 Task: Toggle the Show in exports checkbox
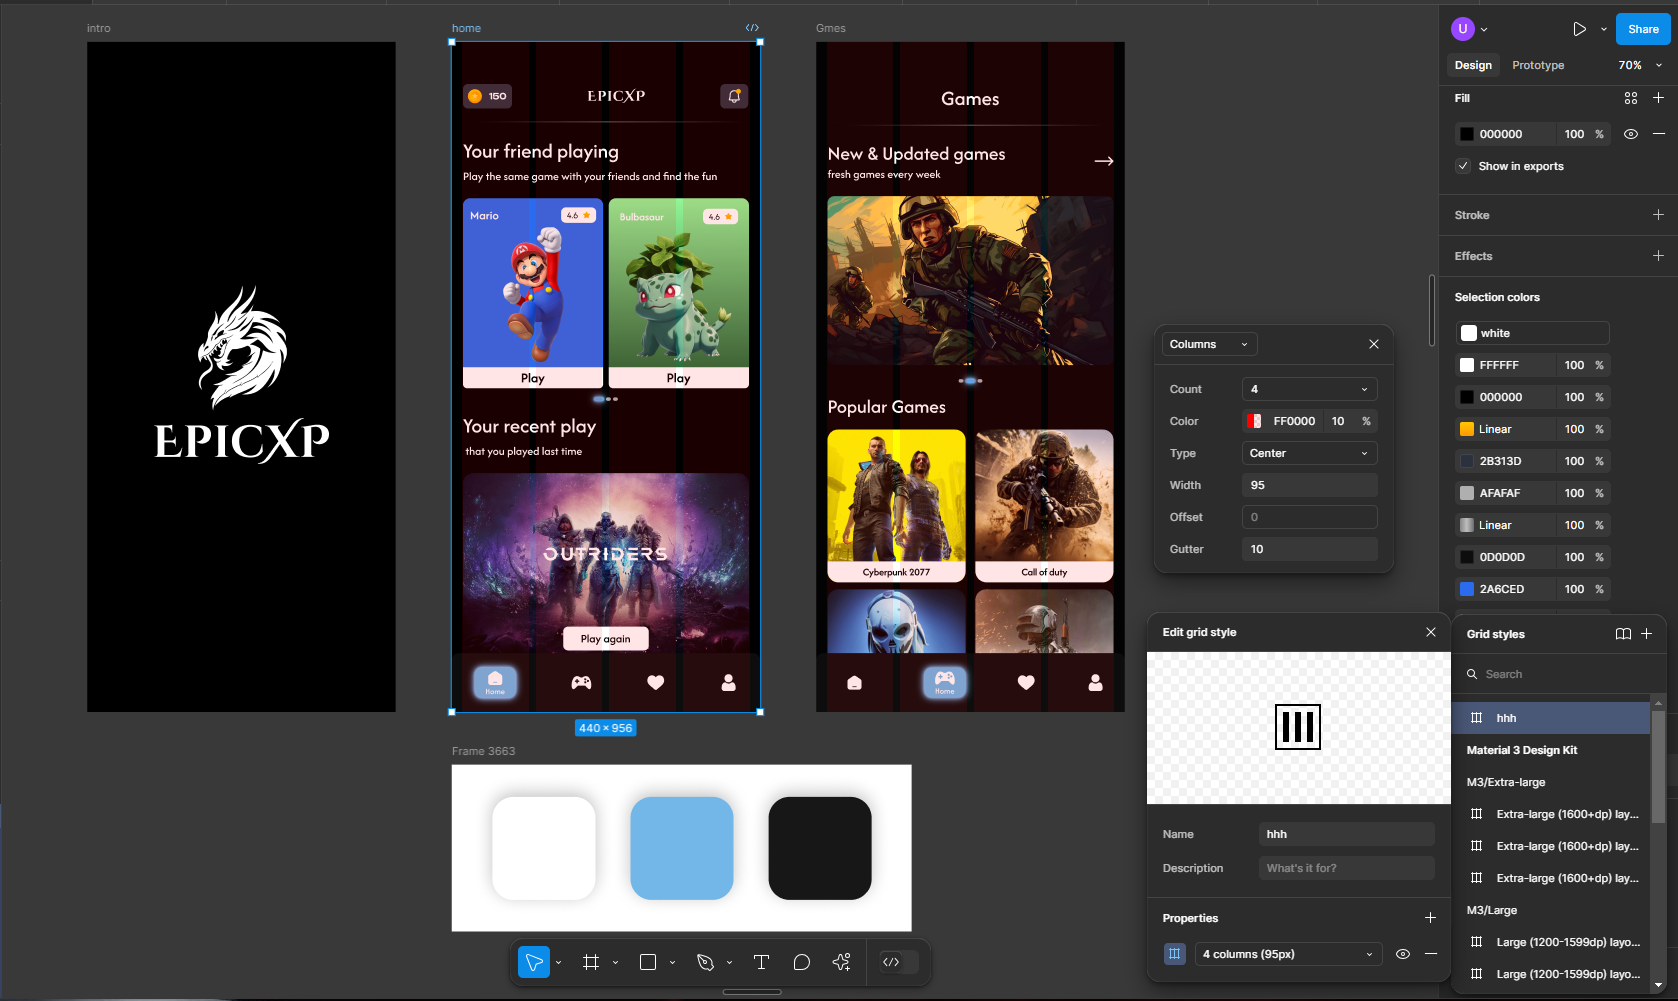[x=1463, y=166]
